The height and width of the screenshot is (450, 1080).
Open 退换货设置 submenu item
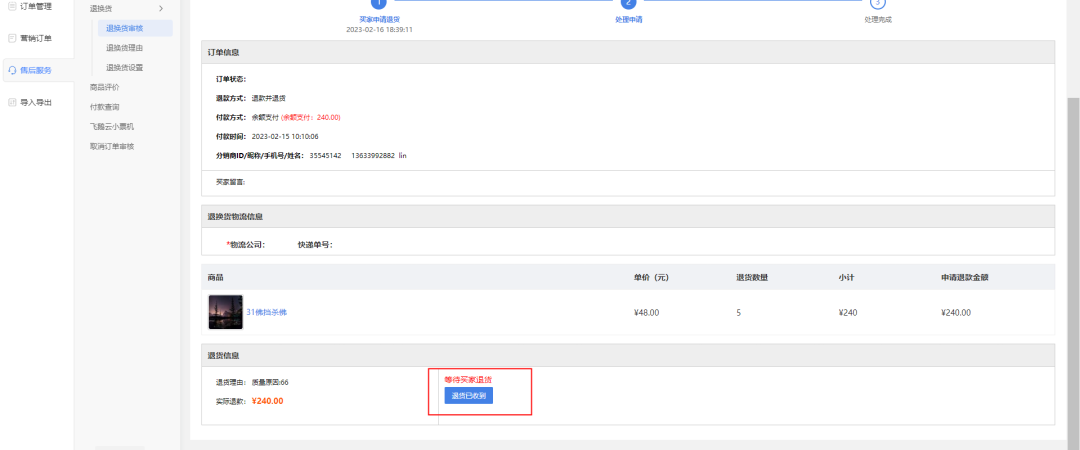point(124,68)
